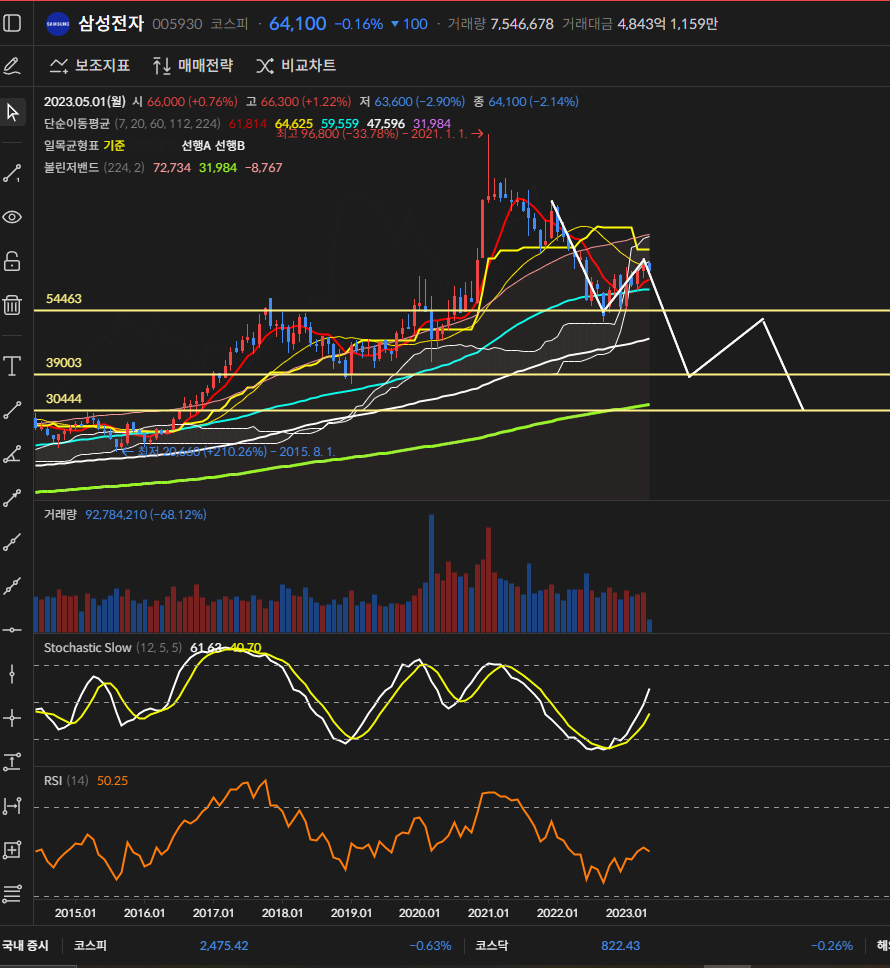Click the 거래량 volume panel label
Image resolution: width=890 pixels, height=968 pixels.
pos(60,514)
